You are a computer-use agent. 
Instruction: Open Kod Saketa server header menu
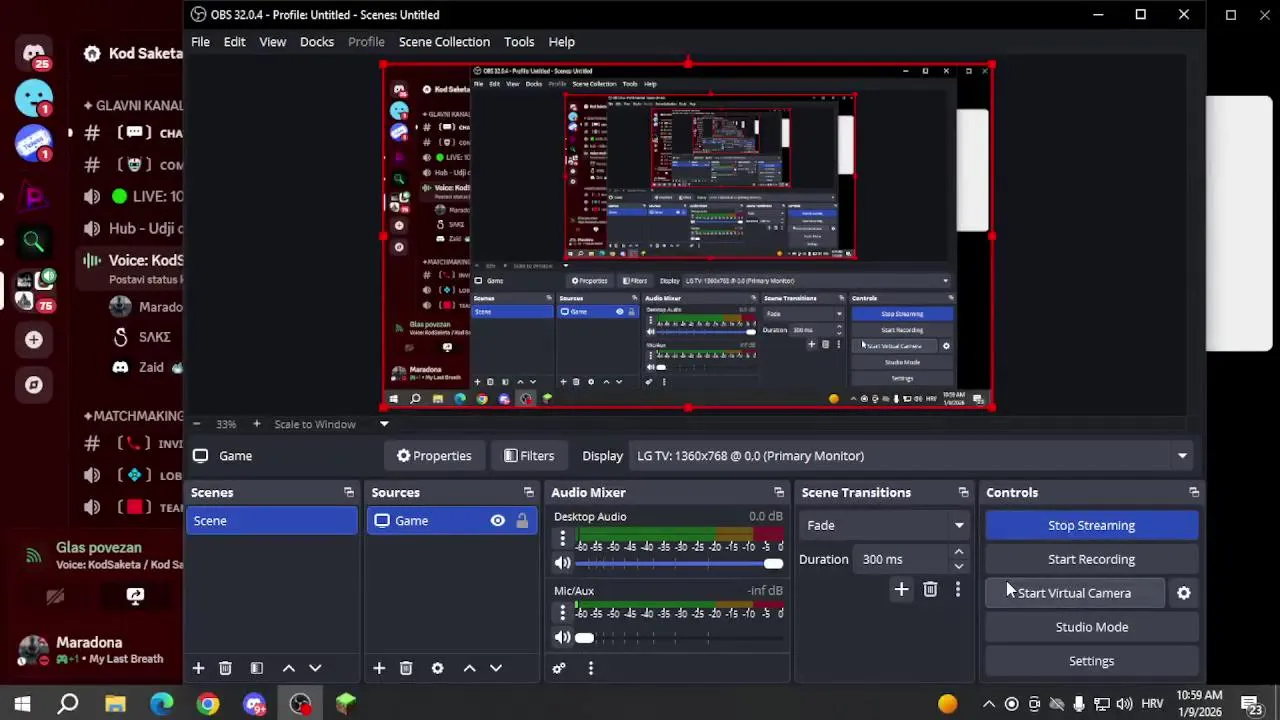133,54
